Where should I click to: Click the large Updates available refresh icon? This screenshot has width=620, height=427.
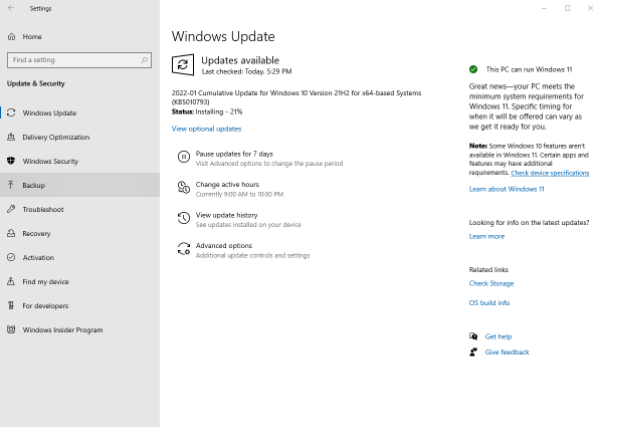click(183, 65)
